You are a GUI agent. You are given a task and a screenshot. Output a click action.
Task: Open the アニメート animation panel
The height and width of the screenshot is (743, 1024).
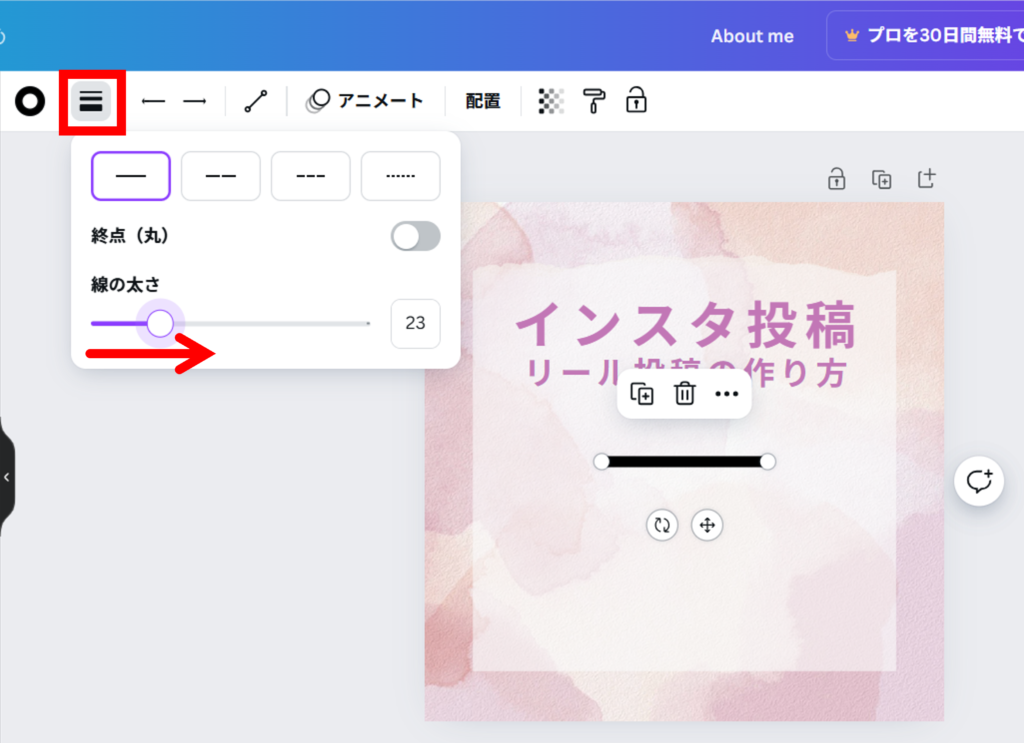coord(365,101)
